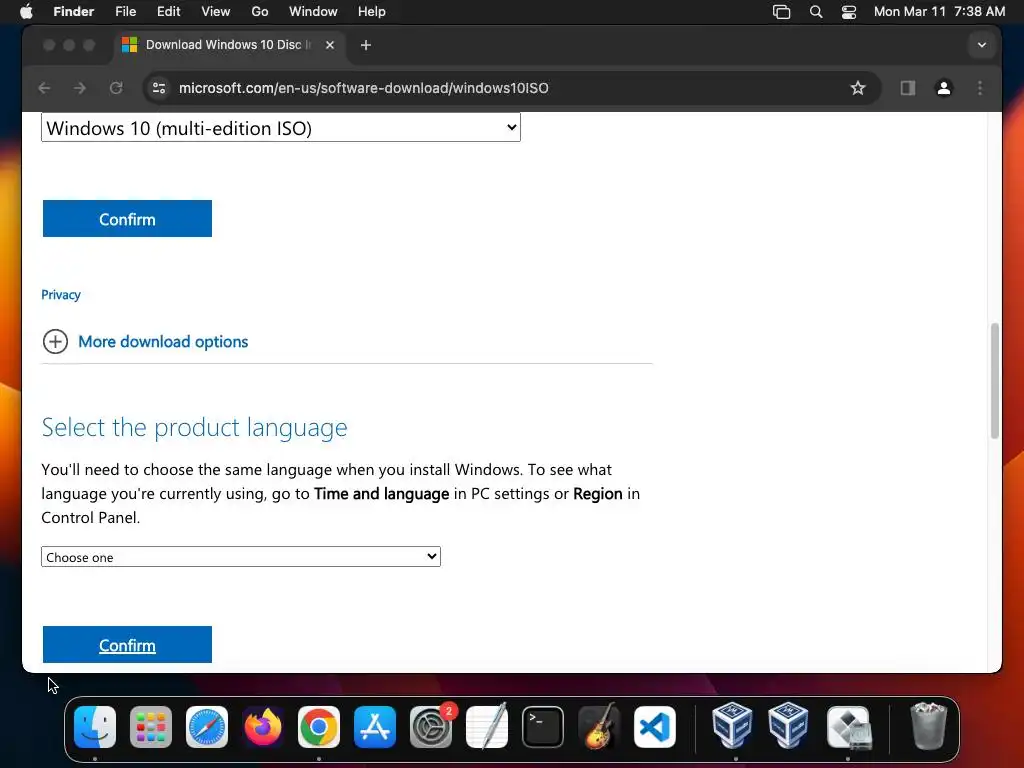
Task: Toggle the Chrome side panel
Action: (908, 88)
